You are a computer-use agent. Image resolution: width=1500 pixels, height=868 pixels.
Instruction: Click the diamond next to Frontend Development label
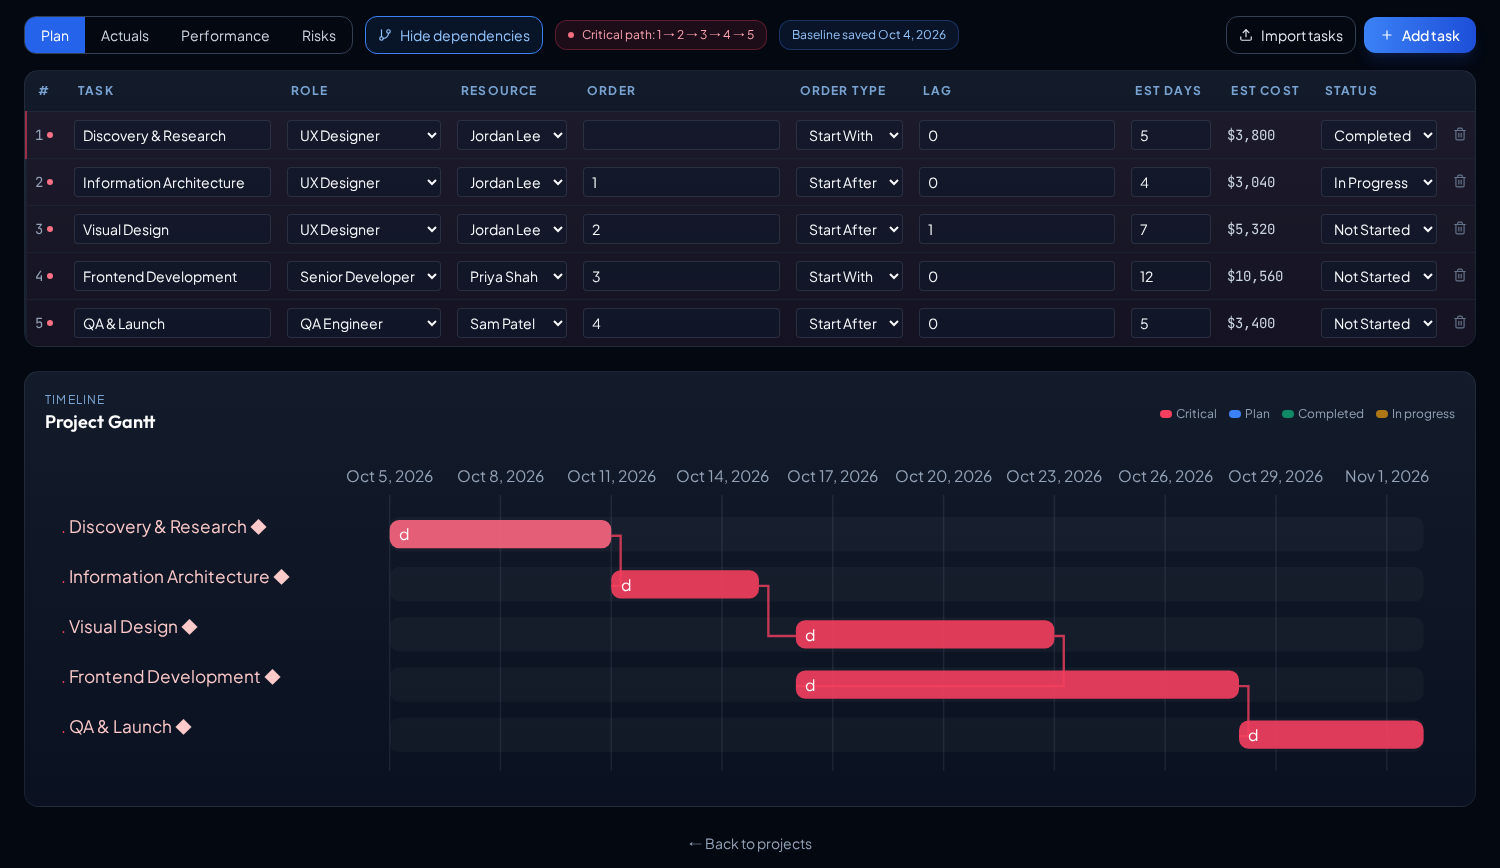pos(273,677)
